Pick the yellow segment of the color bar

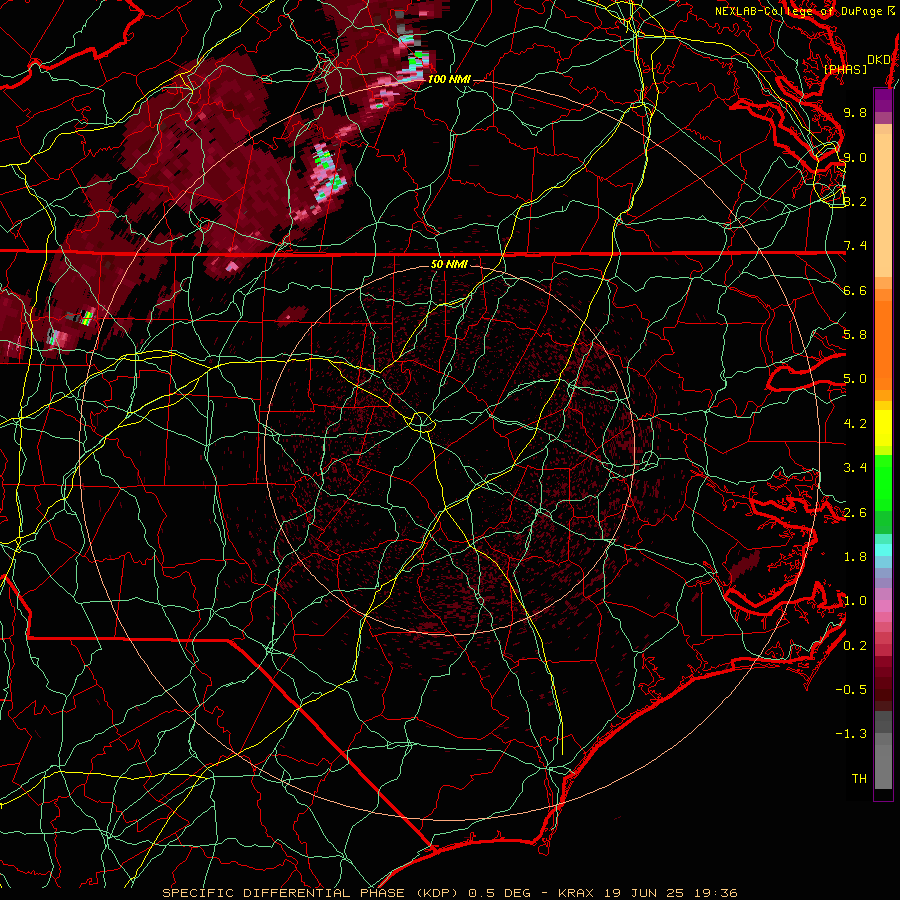pyautogui.click(x=883, y=428)
